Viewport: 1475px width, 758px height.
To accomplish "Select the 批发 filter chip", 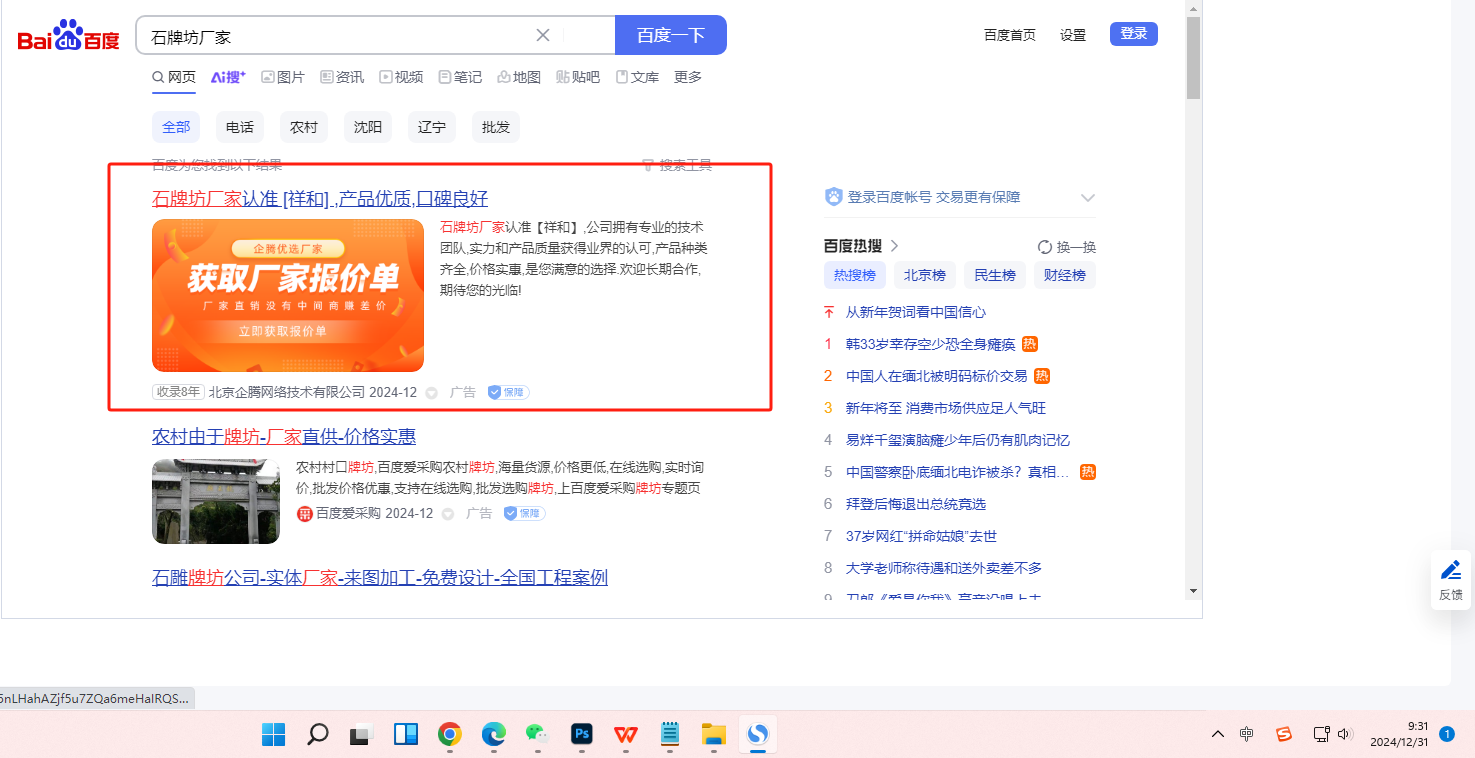I will [496, 127].
